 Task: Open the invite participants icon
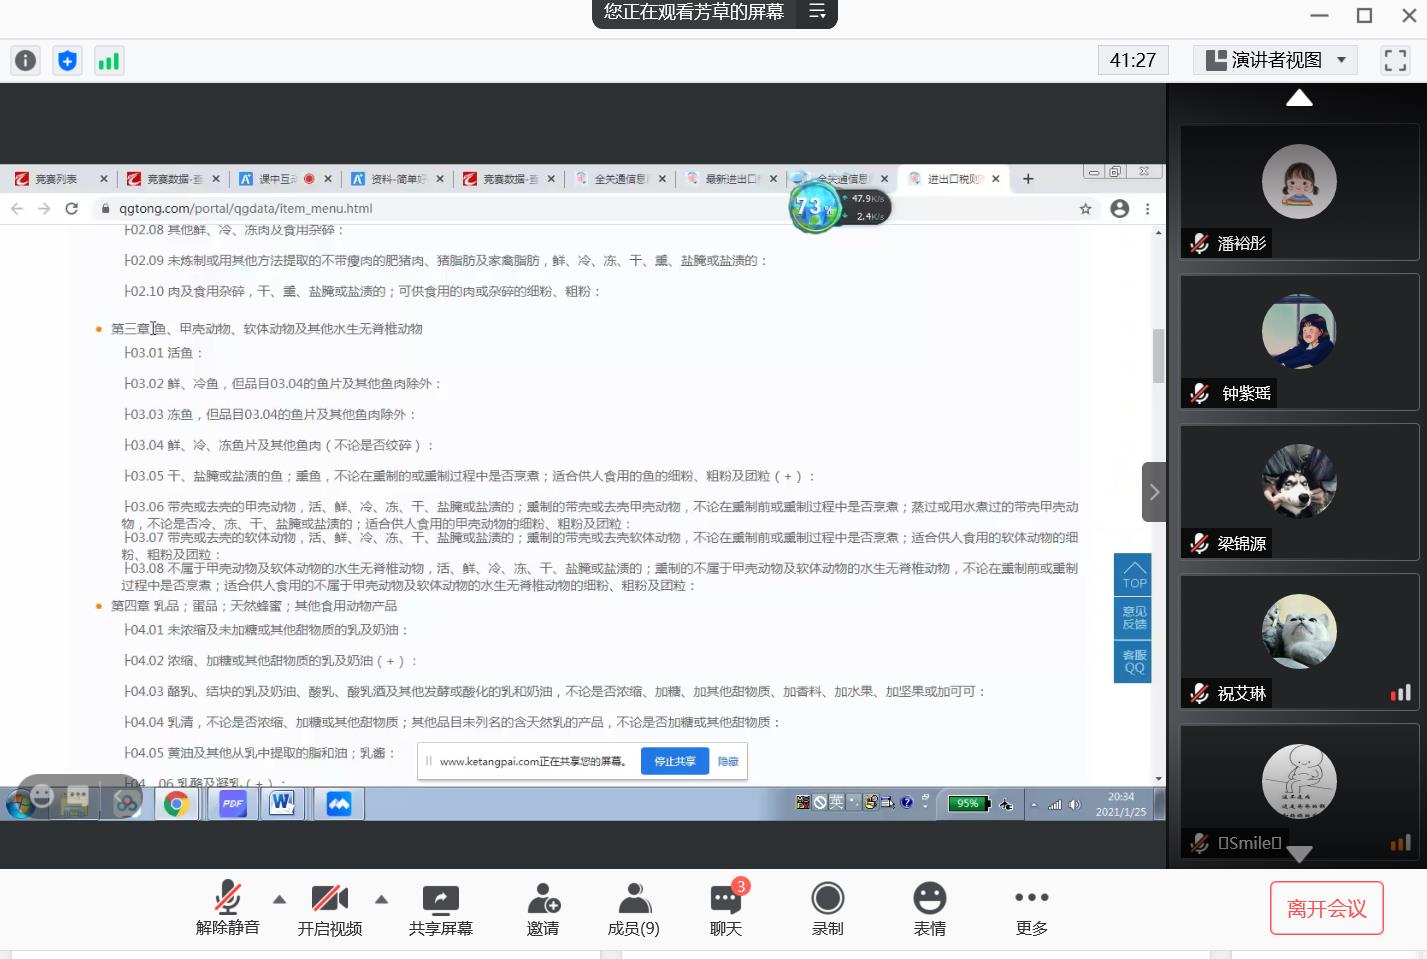tap(543, 908)
